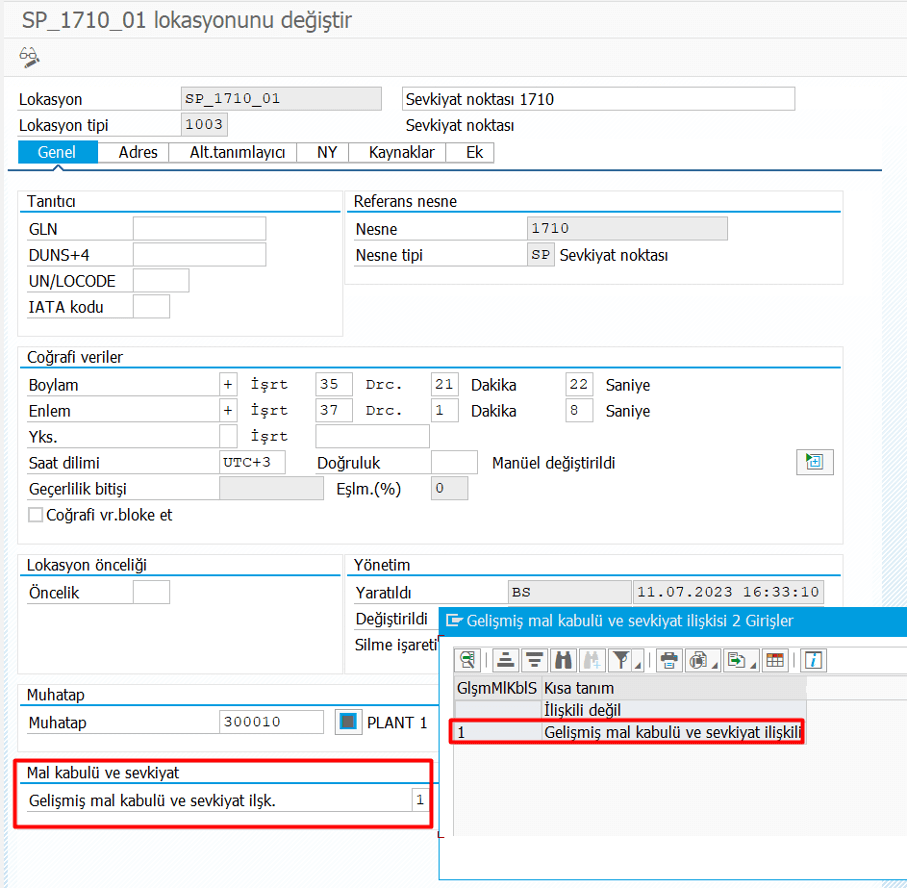This screenshot has height=888, width=908.
Task: Switch to the Adres tab
Action: (138, 152)
